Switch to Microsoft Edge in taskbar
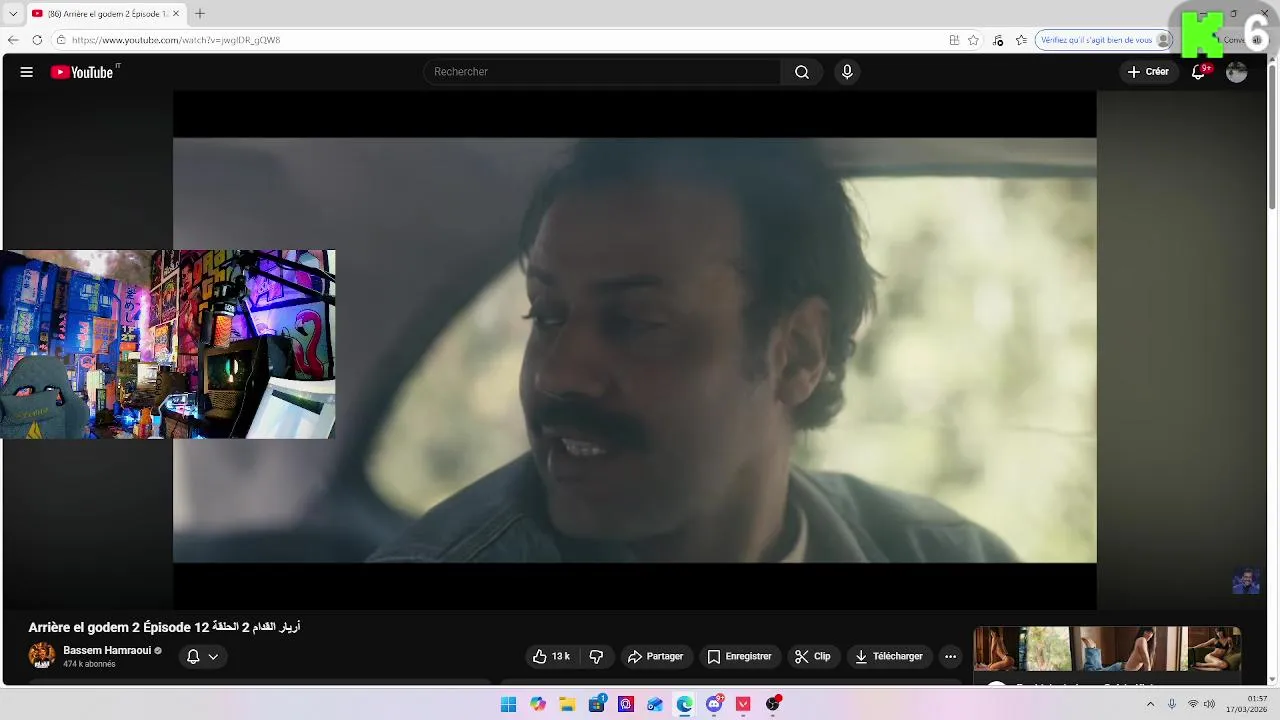This screenshot has width=1280, height=720. pyautogui.click(x=684, y=704)
